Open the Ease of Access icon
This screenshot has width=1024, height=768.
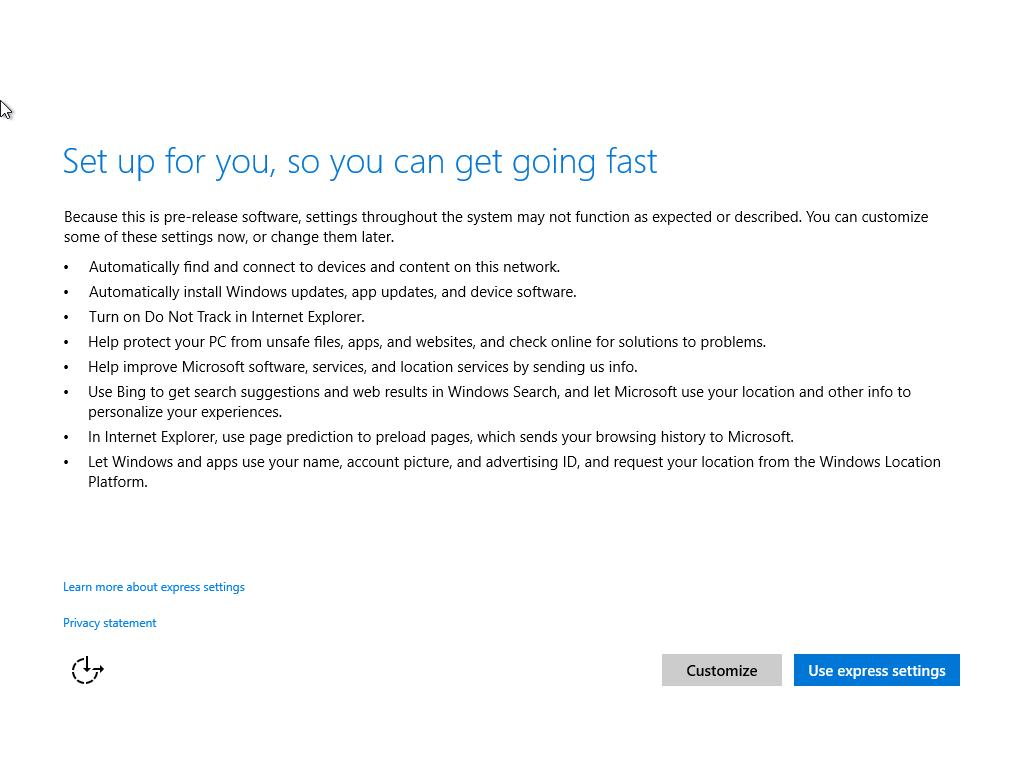click(87, 670)
